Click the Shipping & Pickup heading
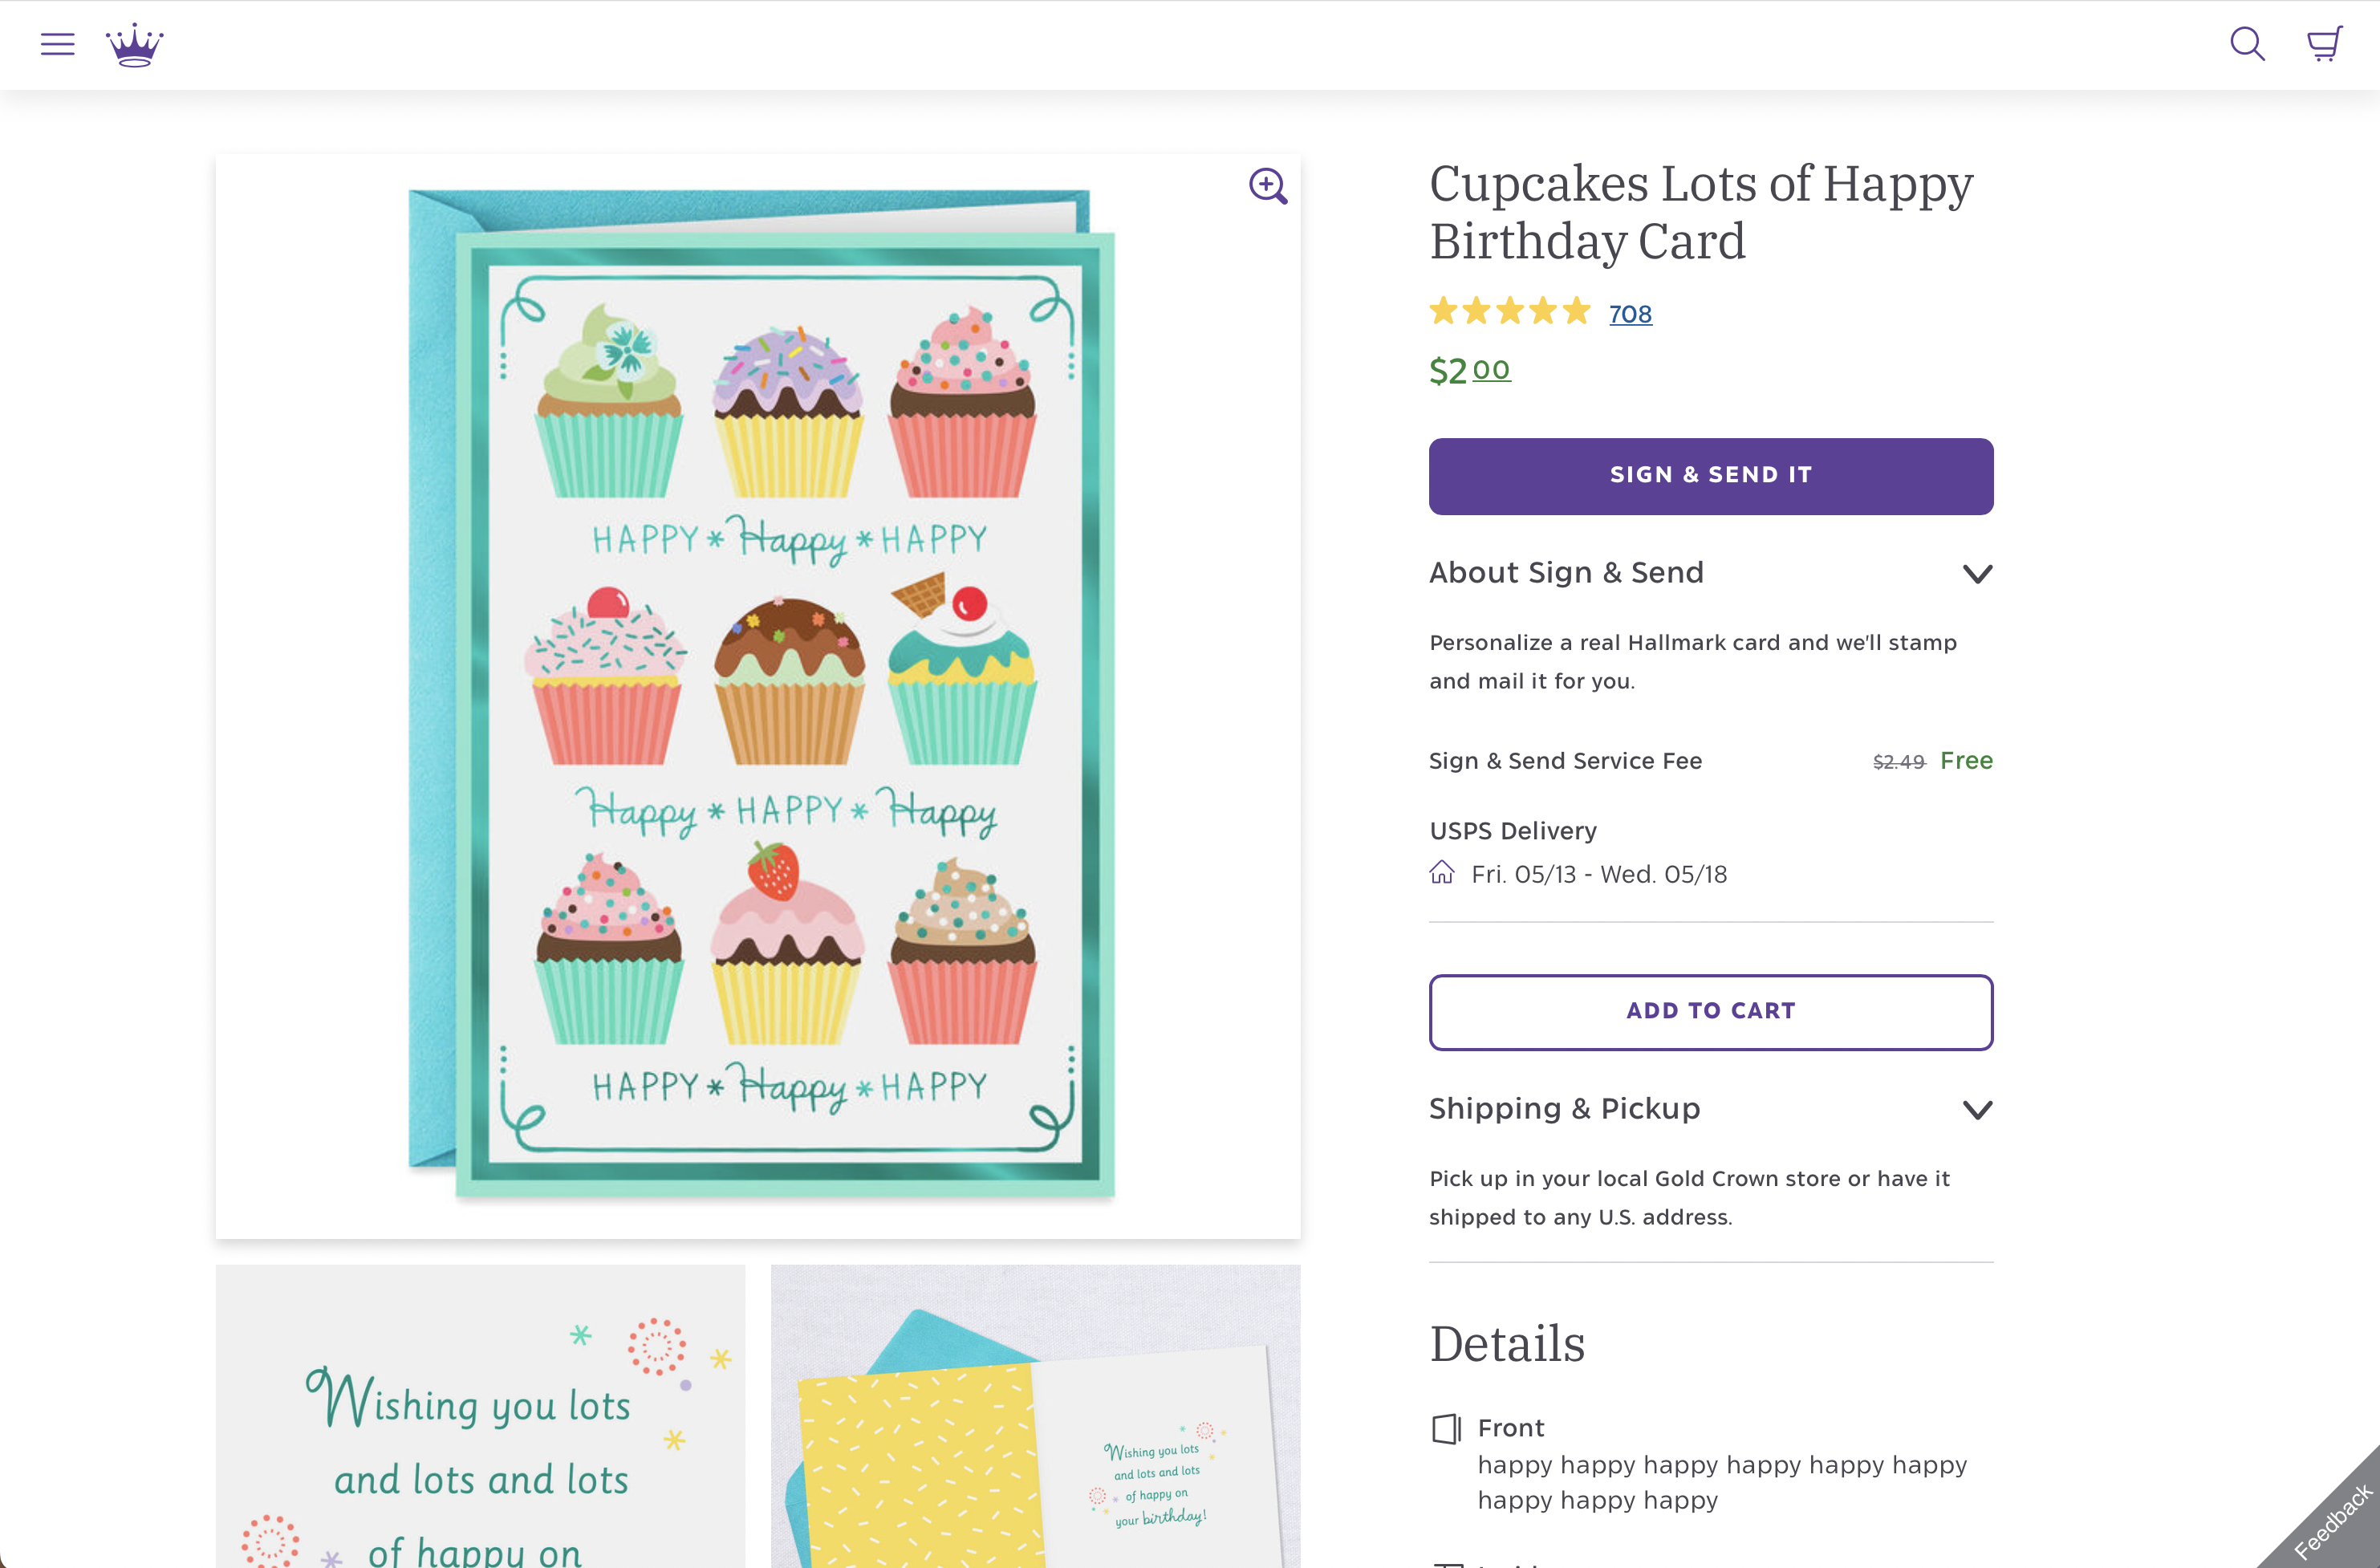2380x1568 pixels. (1564, 1109)
